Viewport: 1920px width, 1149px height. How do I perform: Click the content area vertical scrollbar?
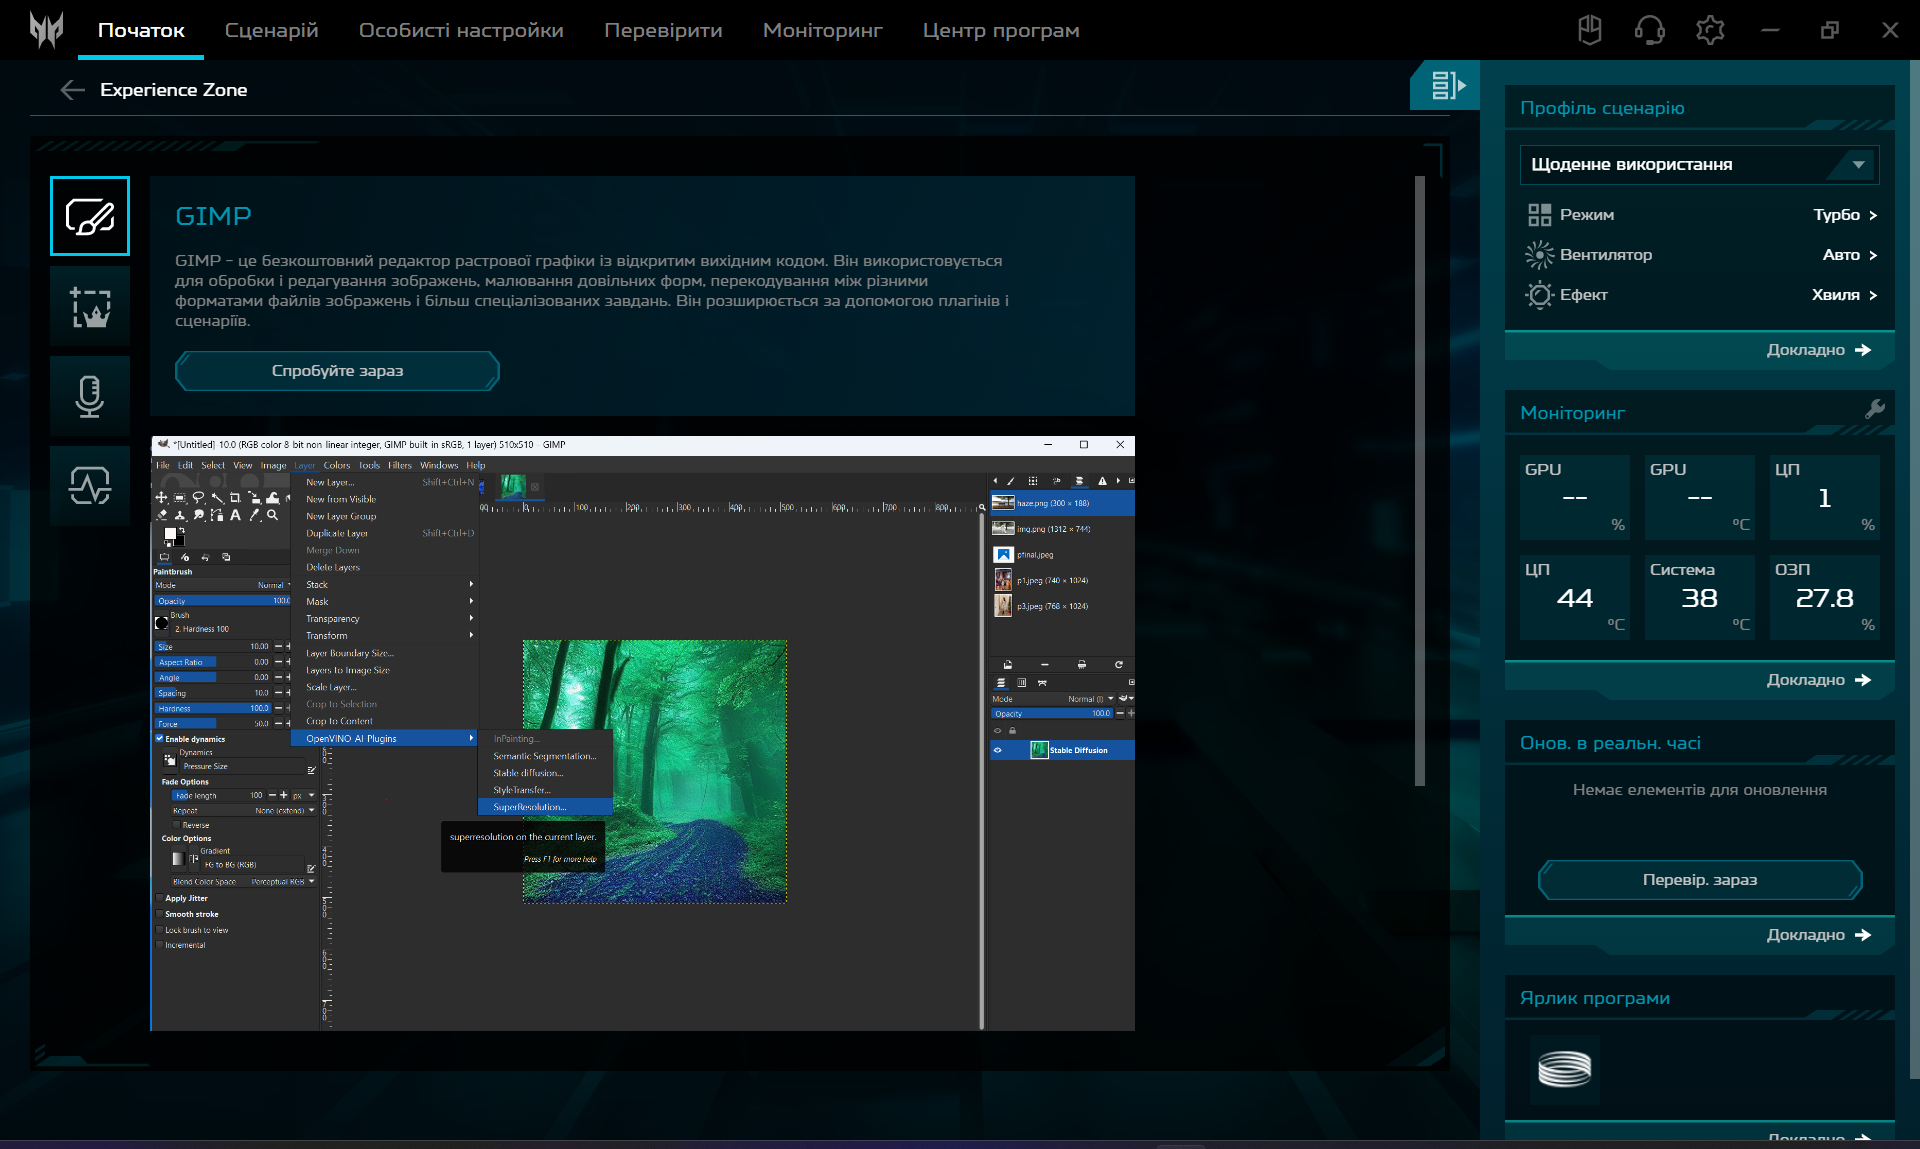pos(1419,480)
